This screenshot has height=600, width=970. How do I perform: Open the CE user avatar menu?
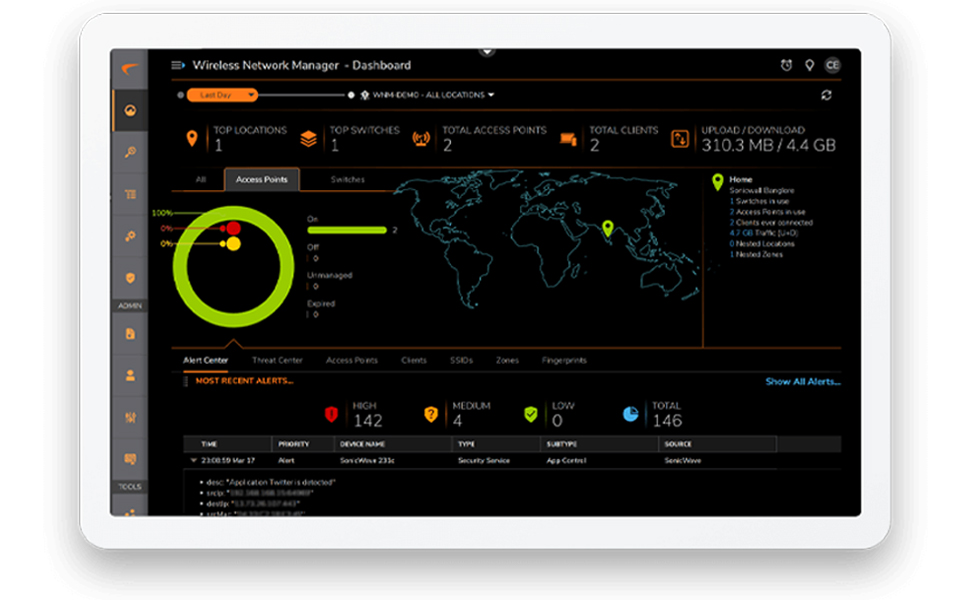pyautogui.click(x=833, y=65)
